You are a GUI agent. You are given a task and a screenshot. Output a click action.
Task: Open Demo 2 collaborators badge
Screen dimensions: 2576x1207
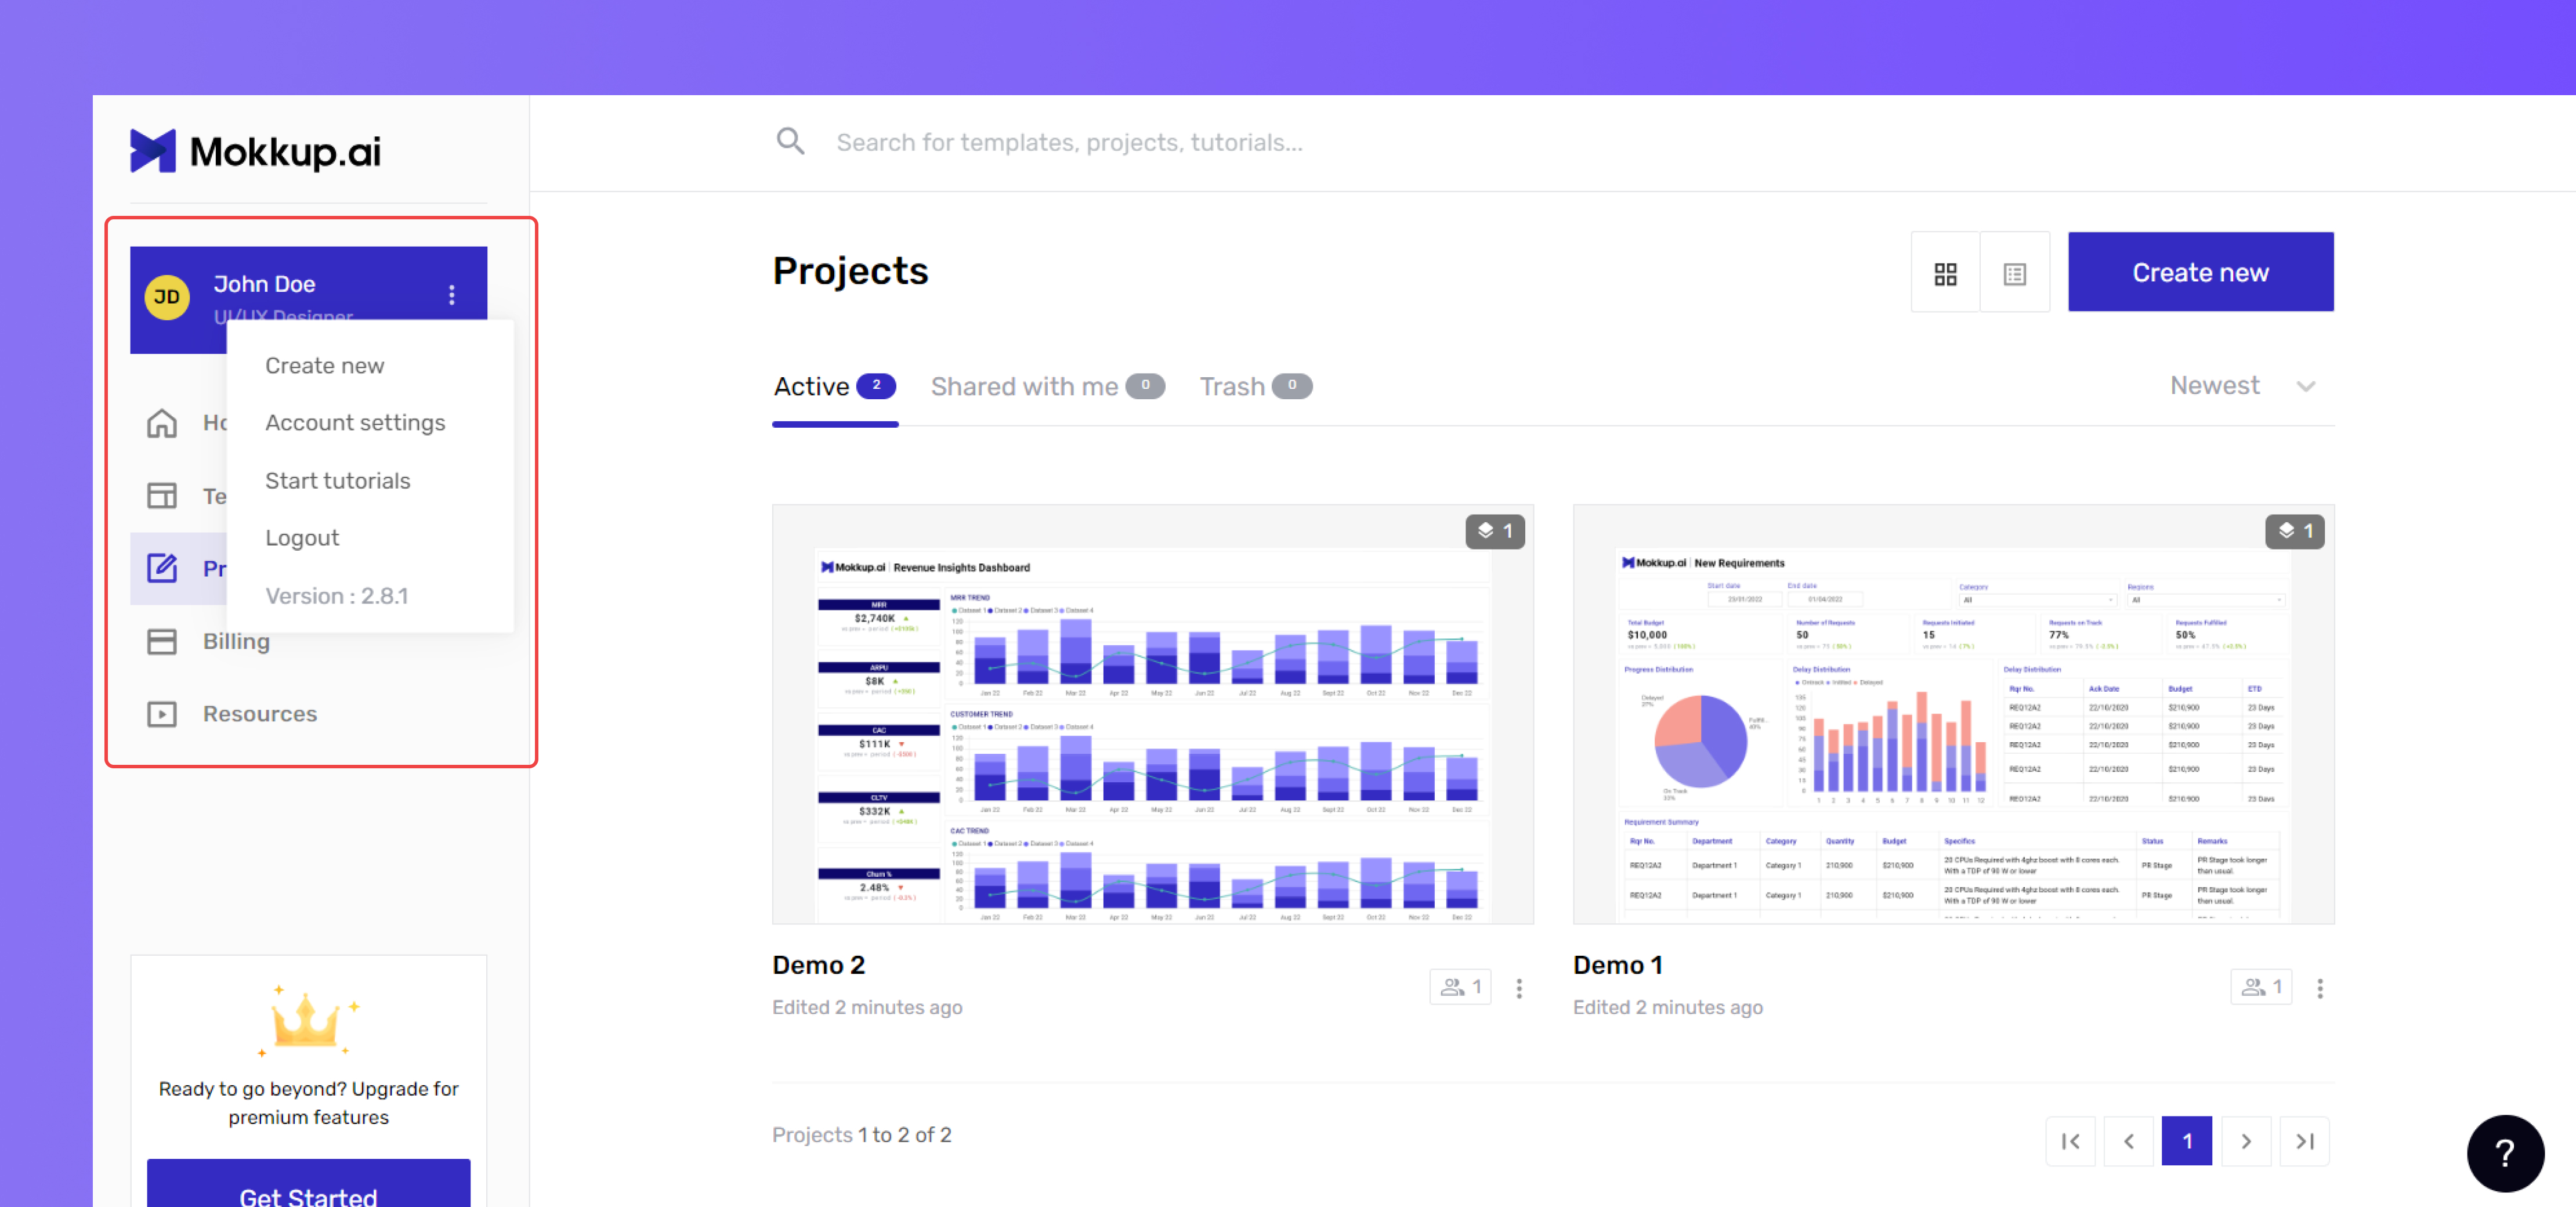point(1460,987)
